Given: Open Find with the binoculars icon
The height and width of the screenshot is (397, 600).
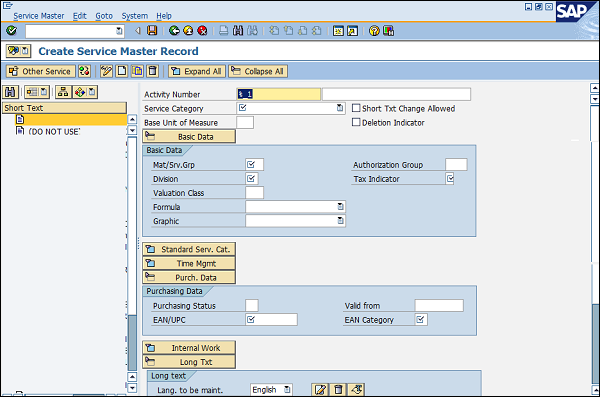Looking at the screenshot, I should pyautogui.click(x=238, y=31).
